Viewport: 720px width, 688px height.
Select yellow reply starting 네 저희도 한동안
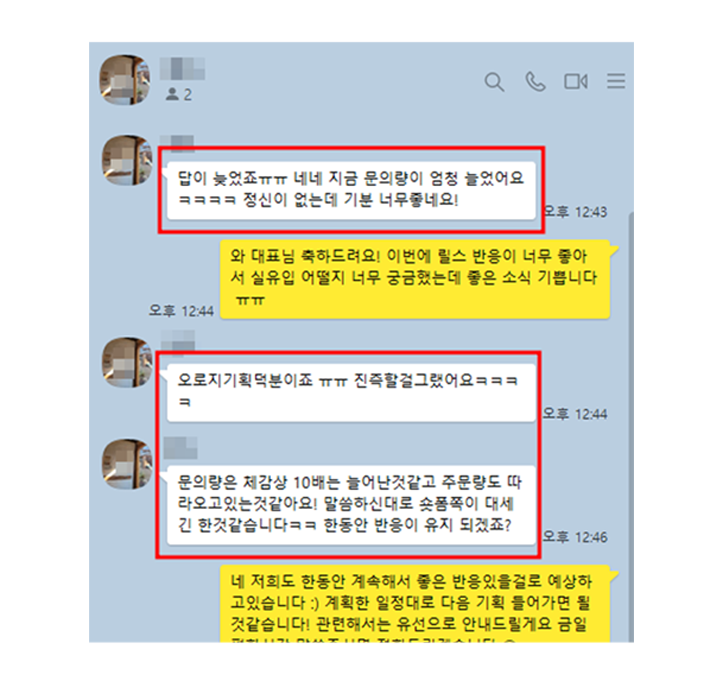click(416, 603)
